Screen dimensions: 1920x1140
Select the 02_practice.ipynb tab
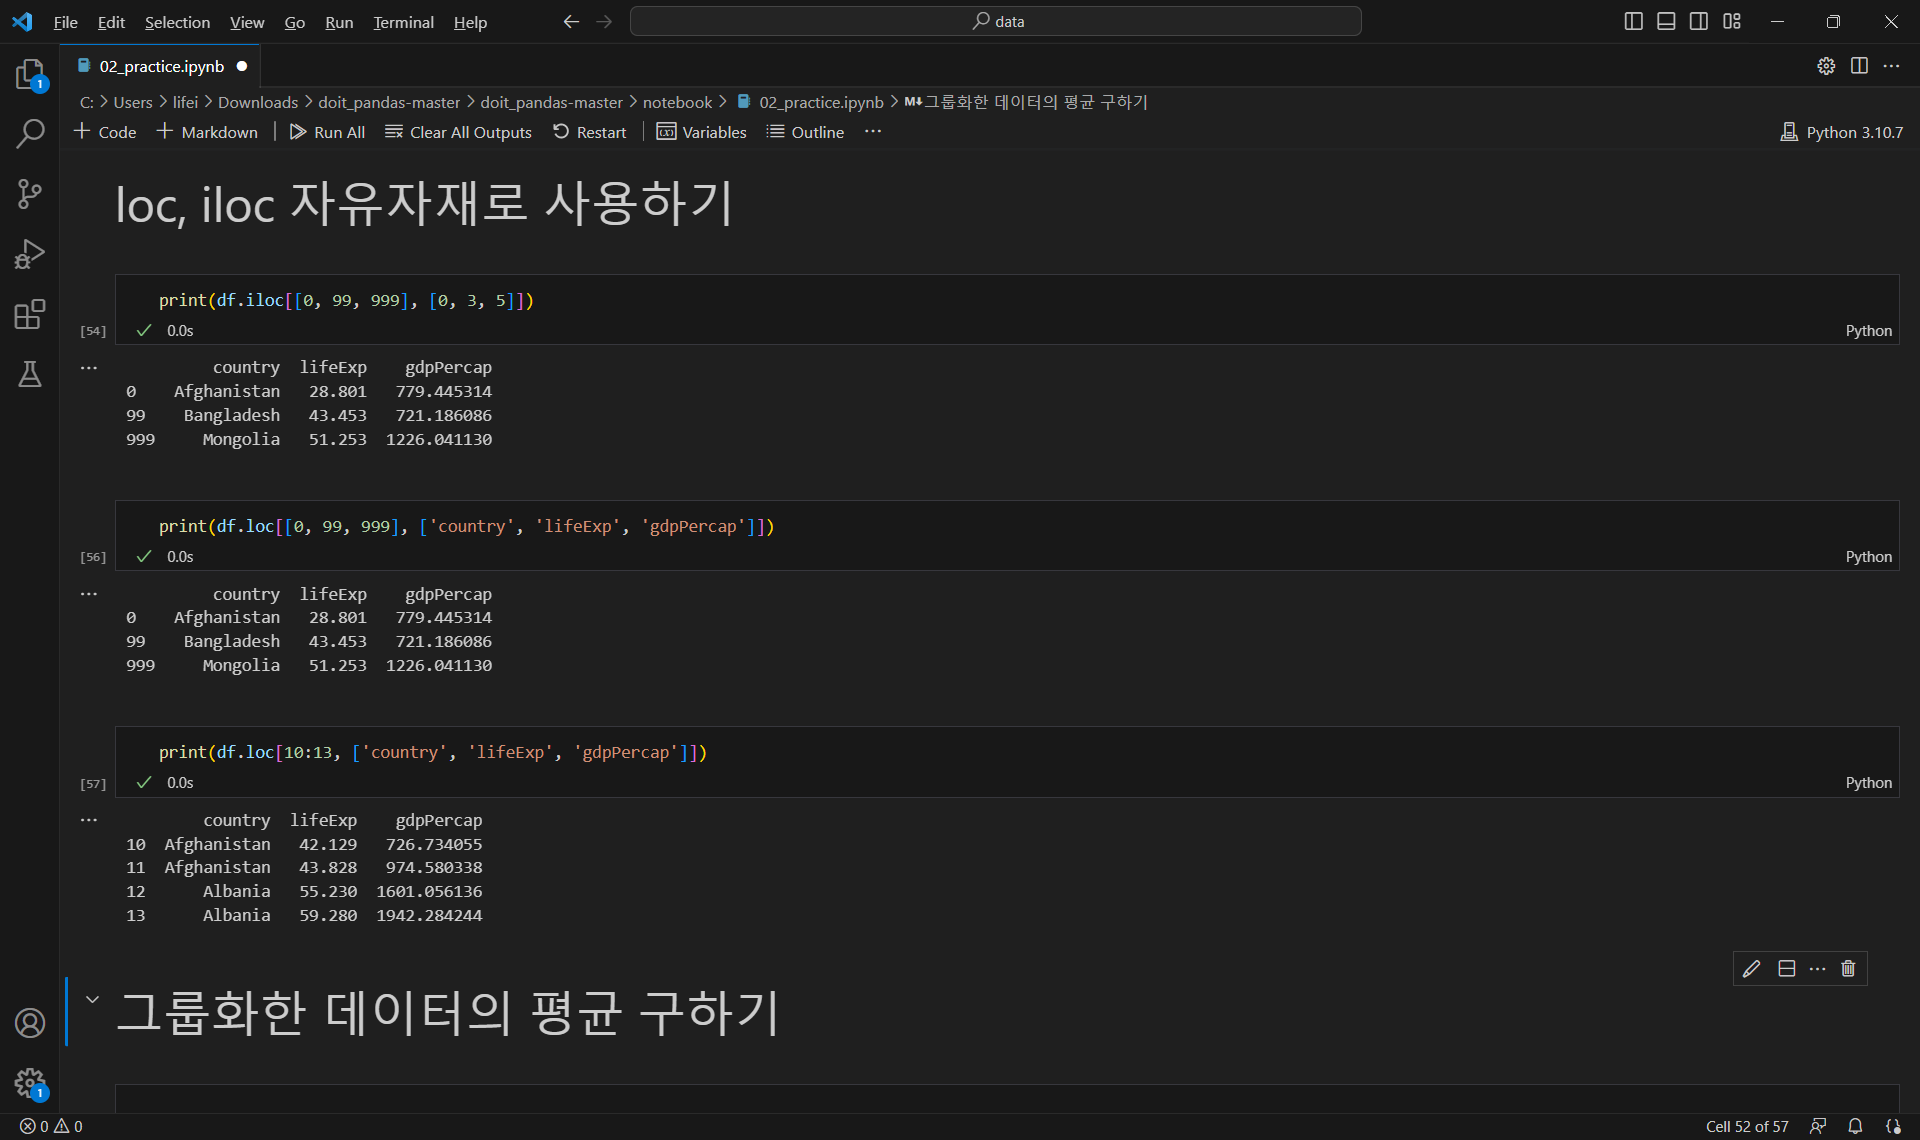tap(161, 66)
